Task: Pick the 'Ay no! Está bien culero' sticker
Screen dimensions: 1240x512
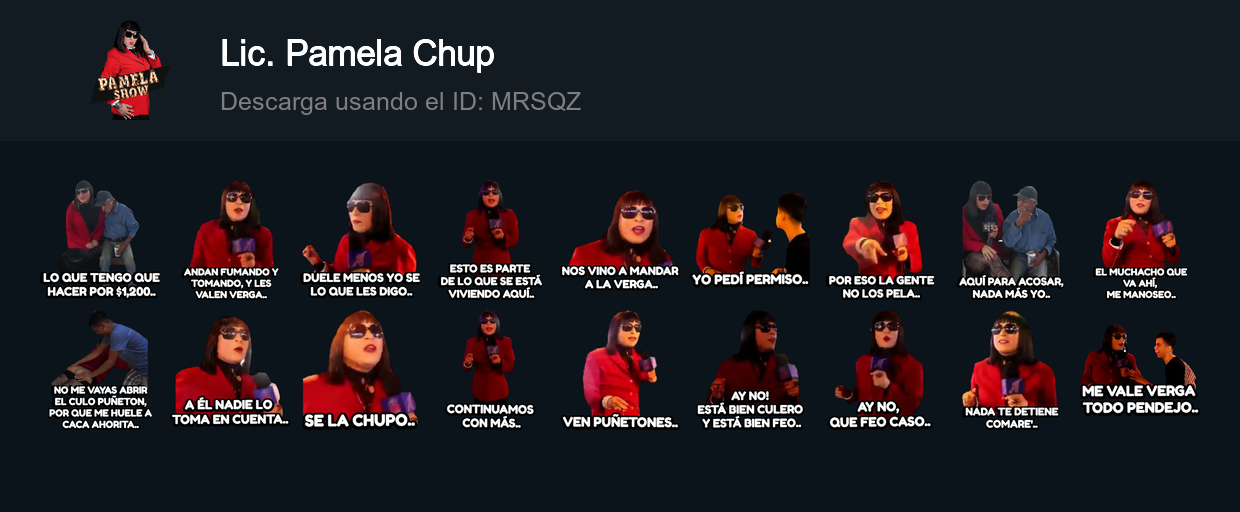Action: tap(750, 371)
